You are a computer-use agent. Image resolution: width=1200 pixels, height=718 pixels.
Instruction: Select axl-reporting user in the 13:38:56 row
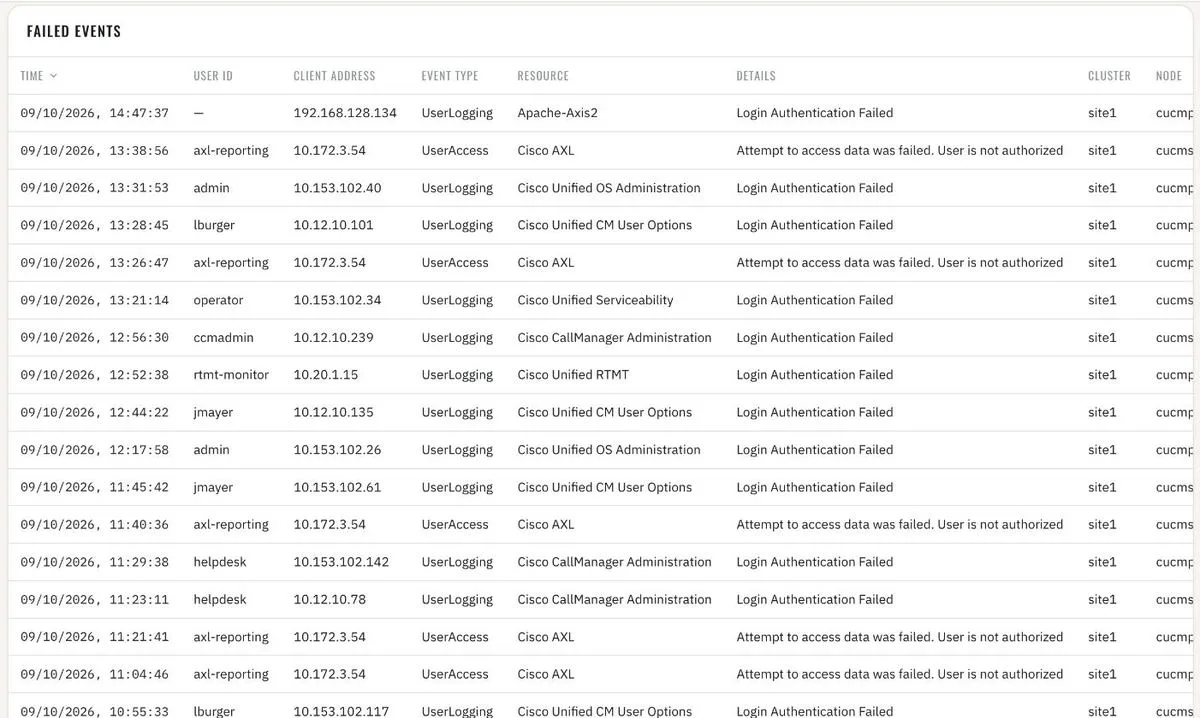(x=231, y=151)
